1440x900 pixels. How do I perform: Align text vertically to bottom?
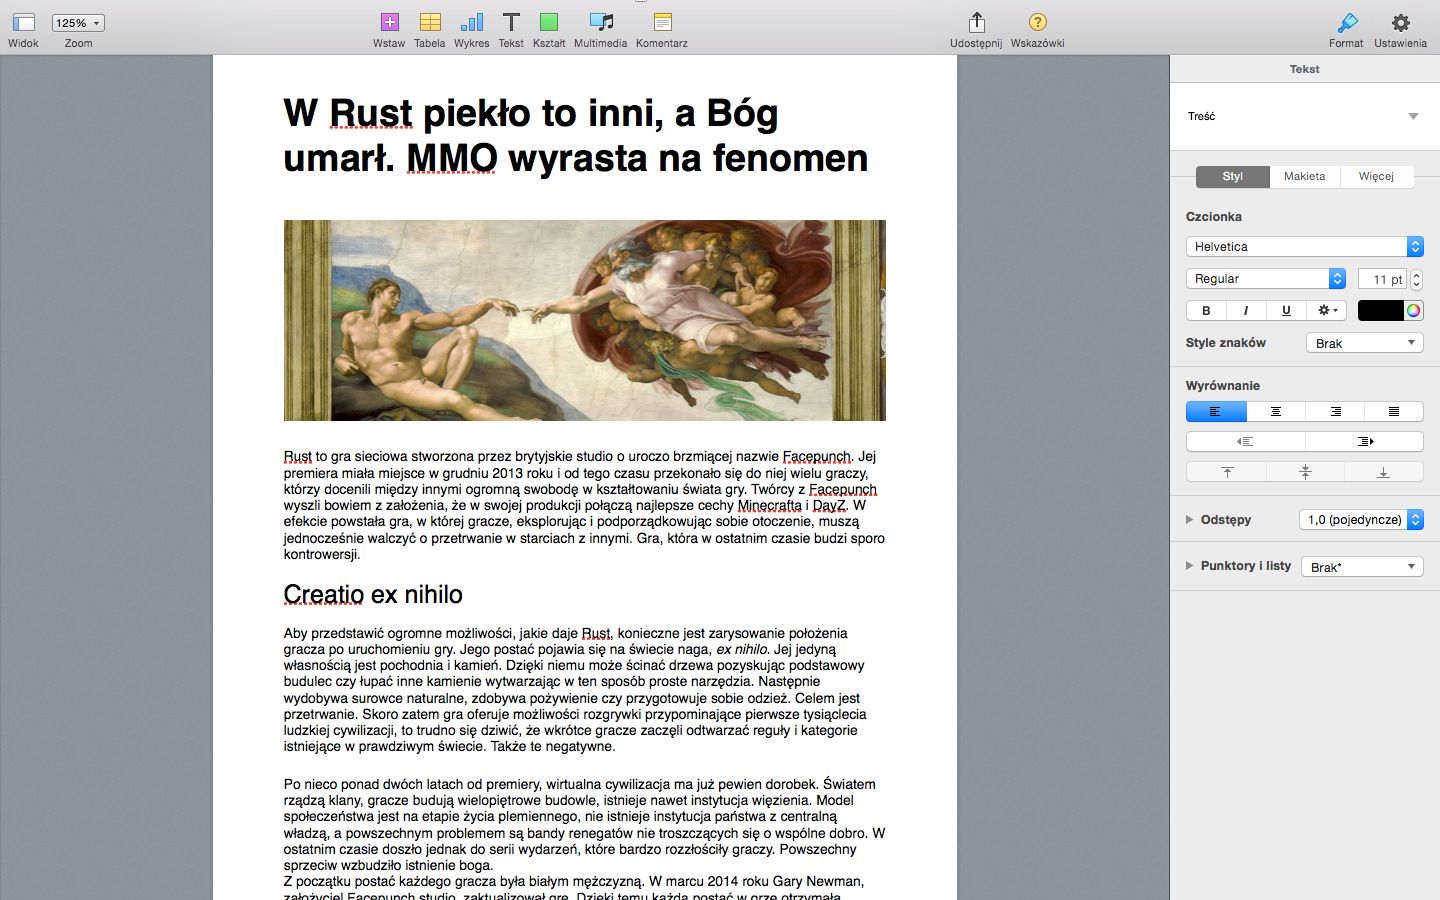1384,472
